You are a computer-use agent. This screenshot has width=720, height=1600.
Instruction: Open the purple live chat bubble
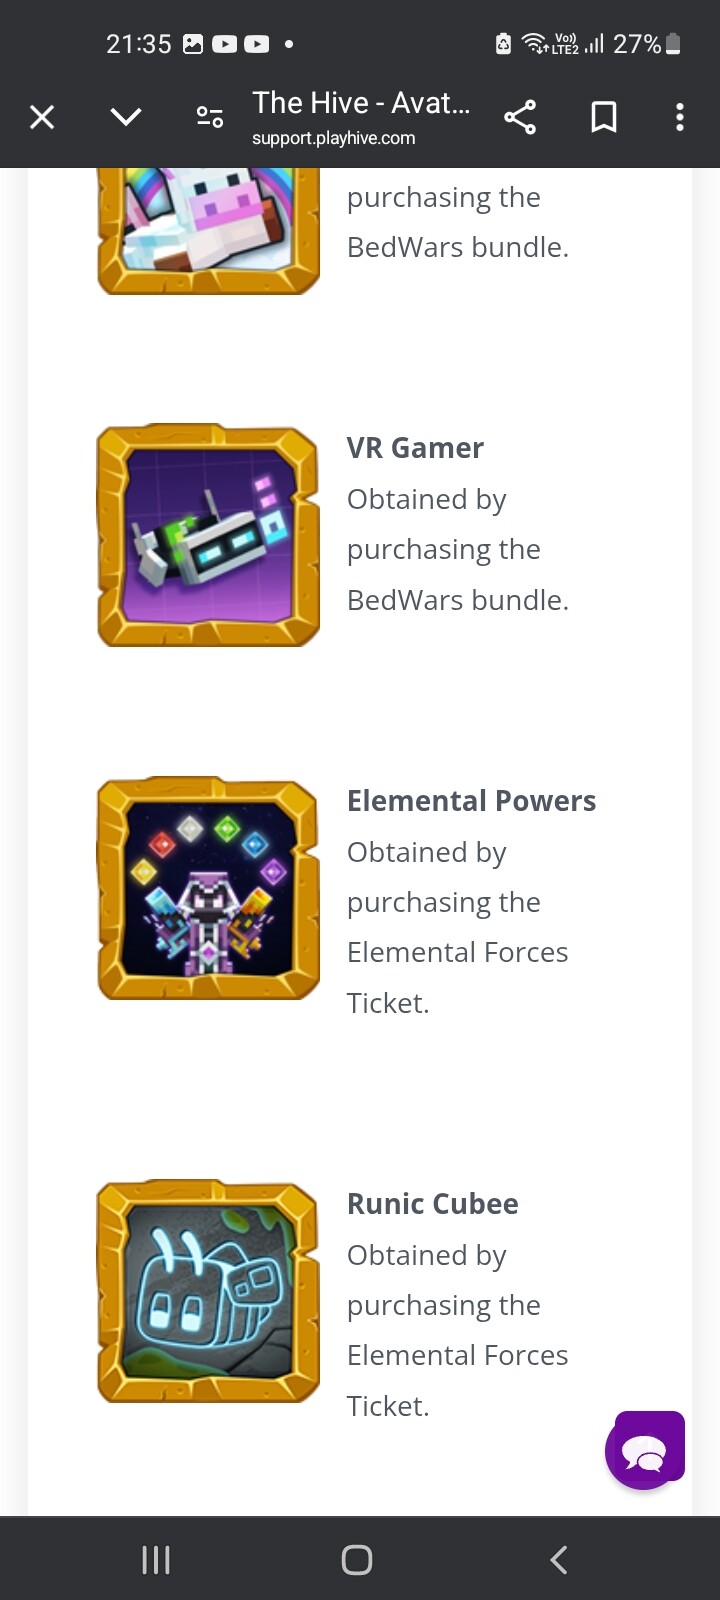(645, 1450)
